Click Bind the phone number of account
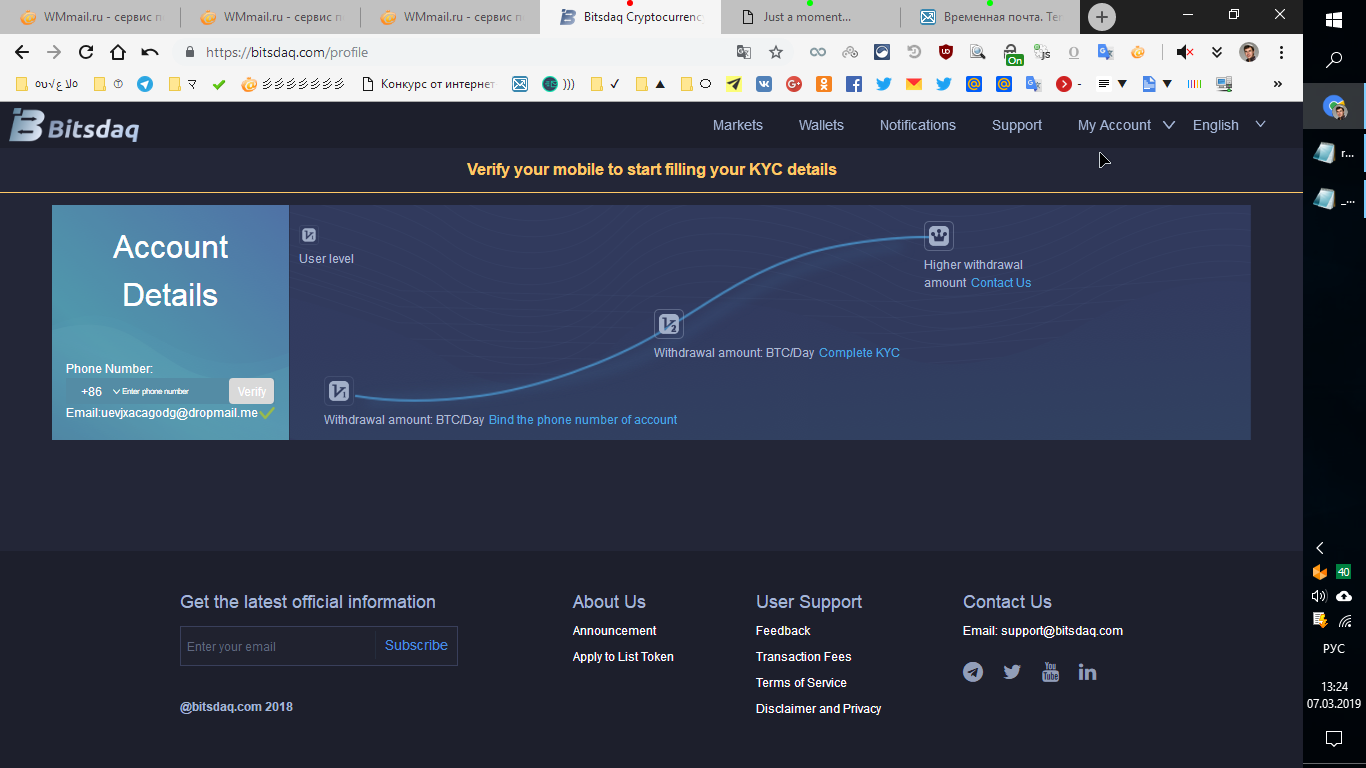This screenshot has height=768, width=1366. 583,420
